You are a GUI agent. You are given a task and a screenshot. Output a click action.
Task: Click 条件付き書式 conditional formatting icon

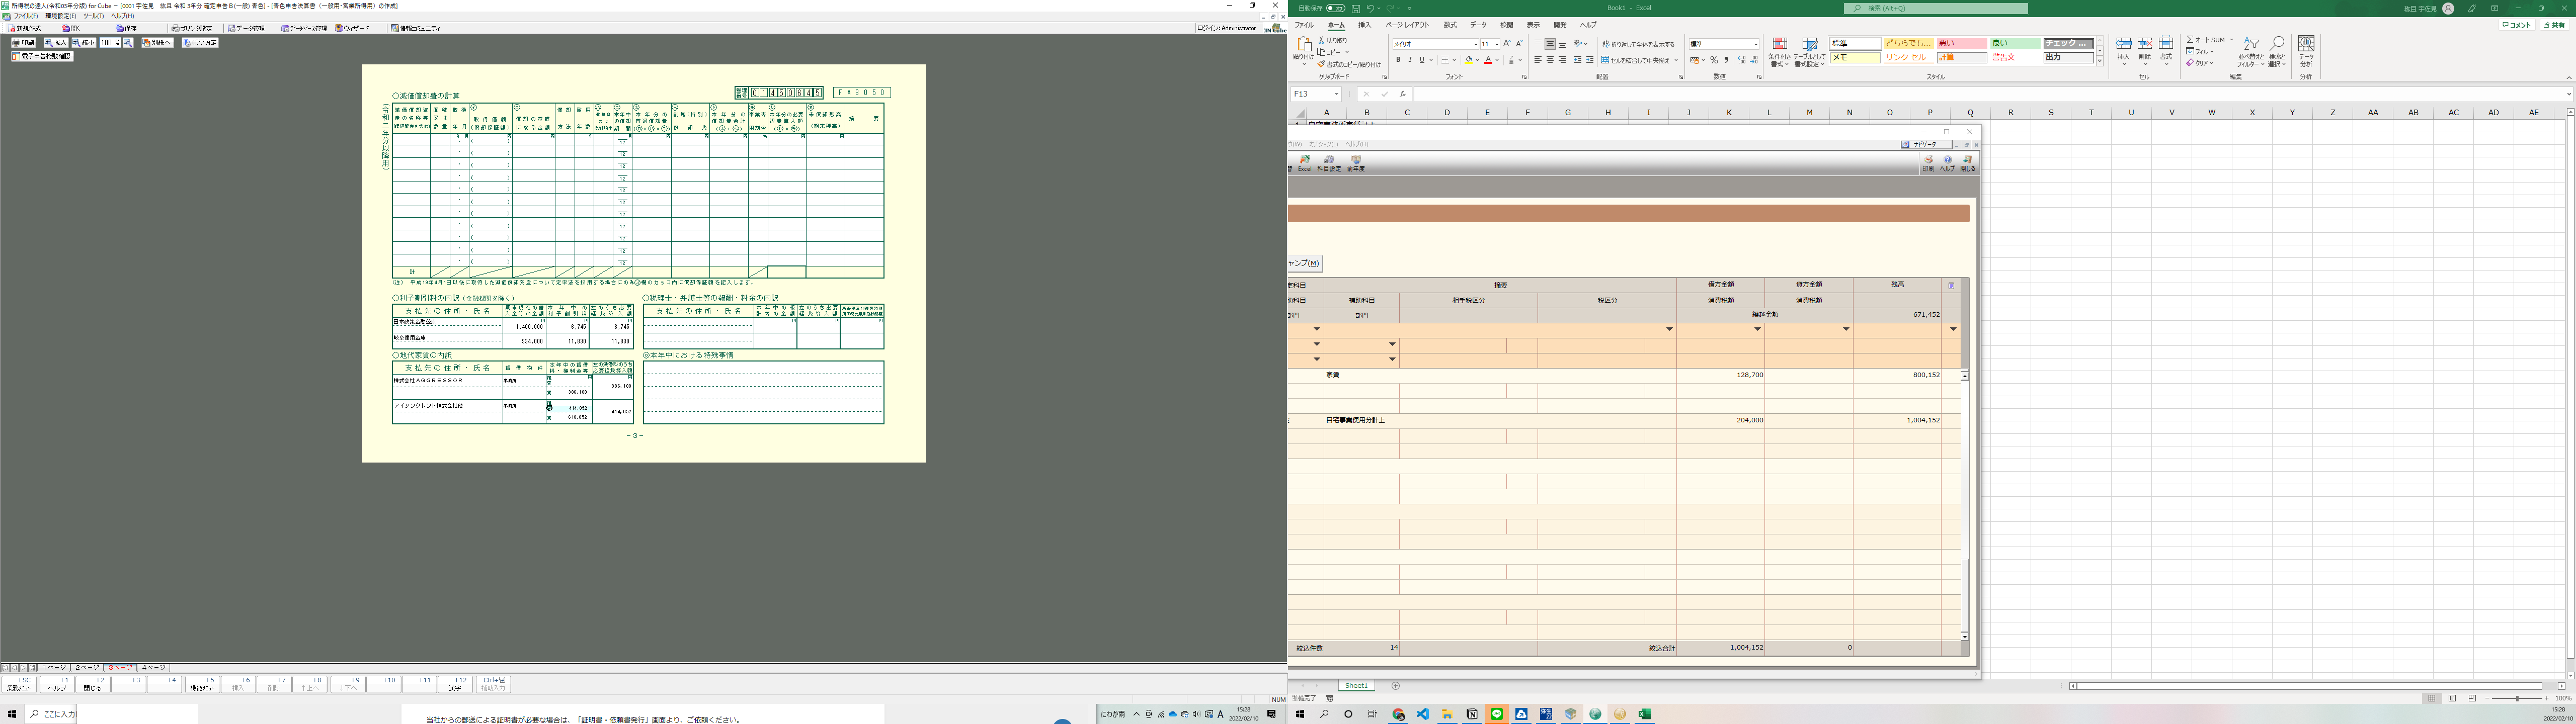(x=1780, y=52)
